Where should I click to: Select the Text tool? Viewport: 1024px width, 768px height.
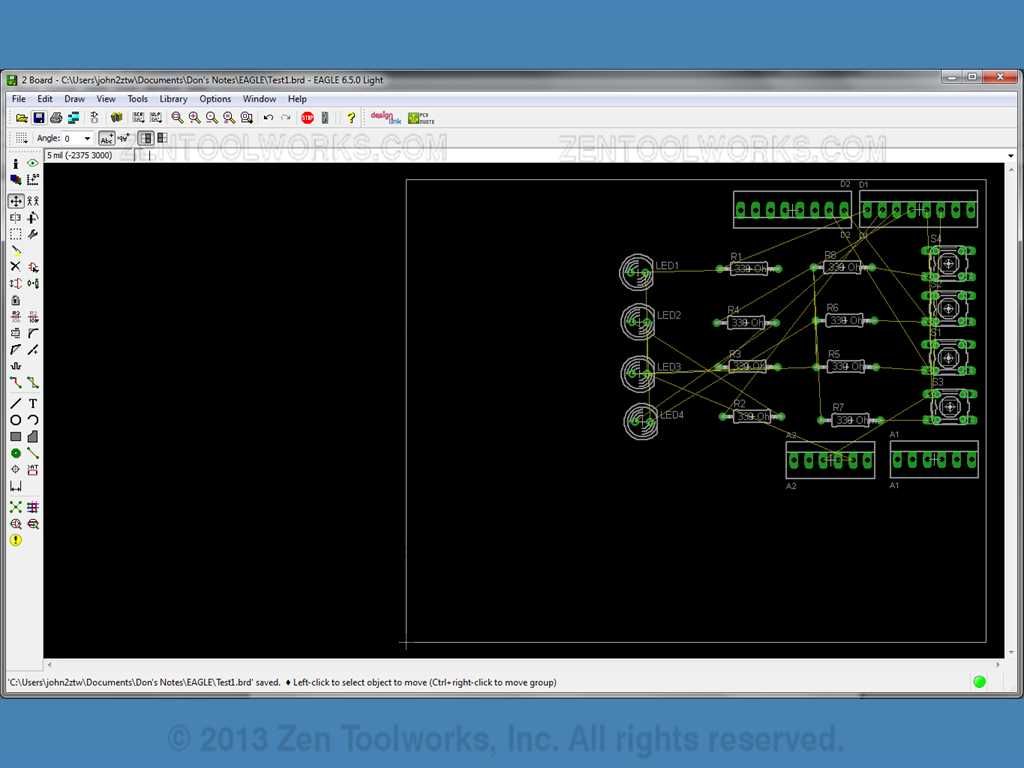coord(33,404)
